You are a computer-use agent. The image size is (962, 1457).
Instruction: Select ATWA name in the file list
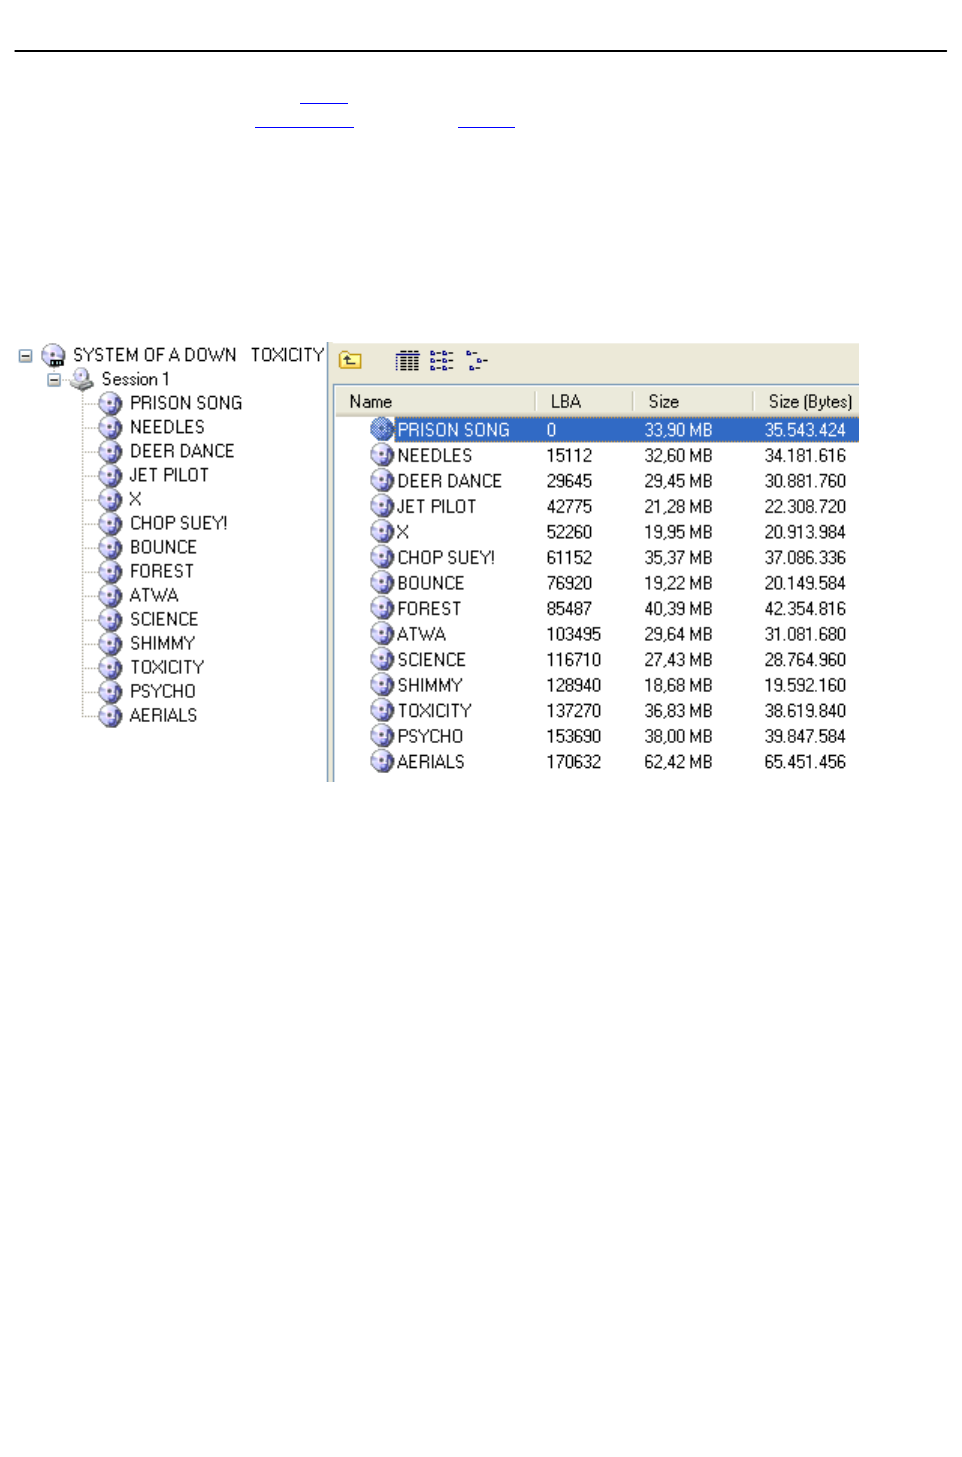[x=422, y=634]
